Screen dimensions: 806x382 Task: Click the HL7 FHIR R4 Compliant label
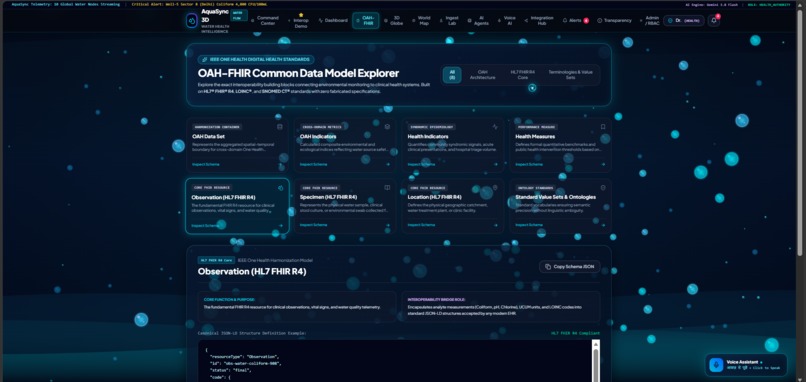(575, 333)
